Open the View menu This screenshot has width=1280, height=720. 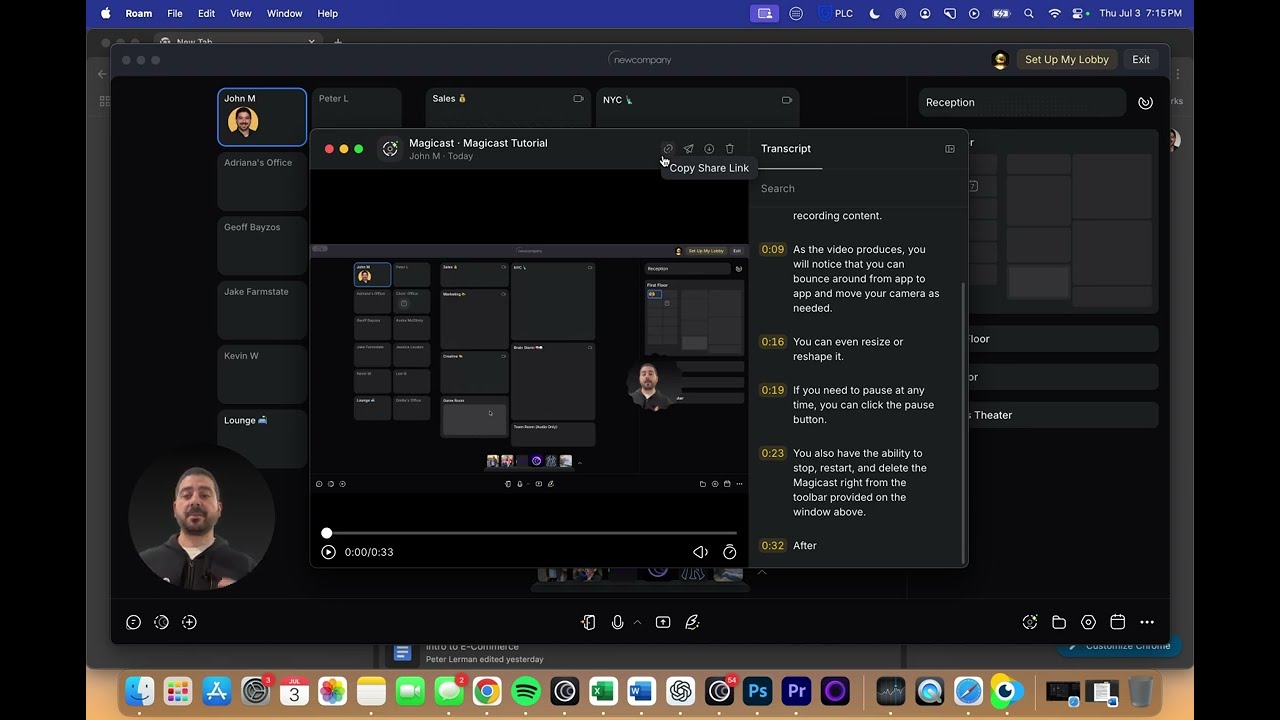click(x=241, y=14)
